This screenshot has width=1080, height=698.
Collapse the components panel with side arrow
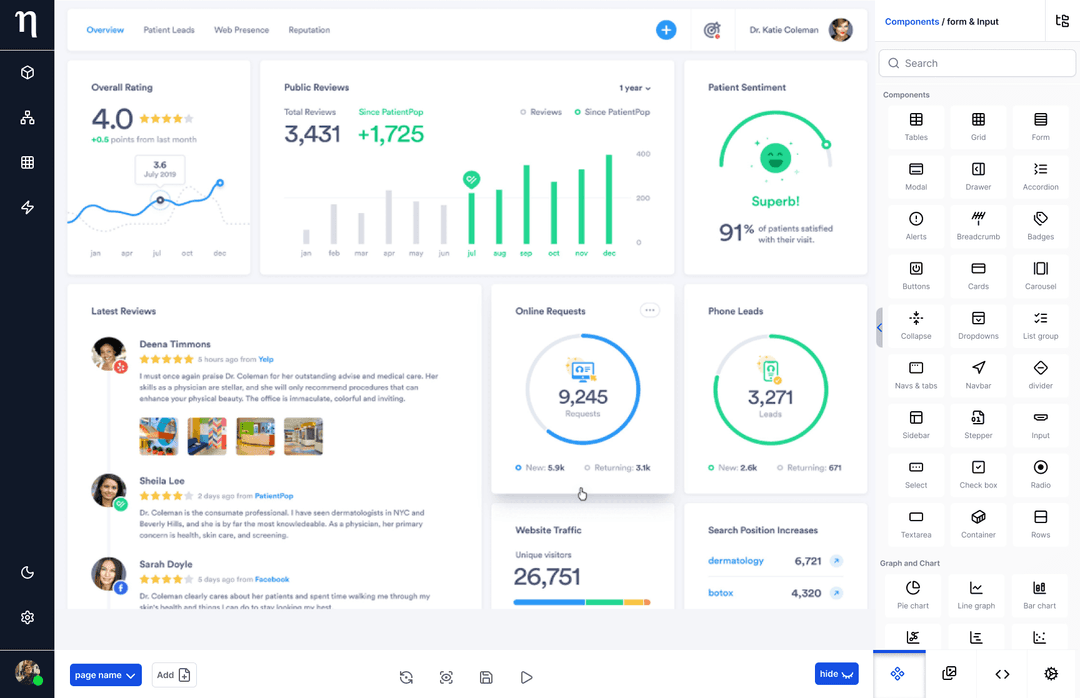point(879,327)
